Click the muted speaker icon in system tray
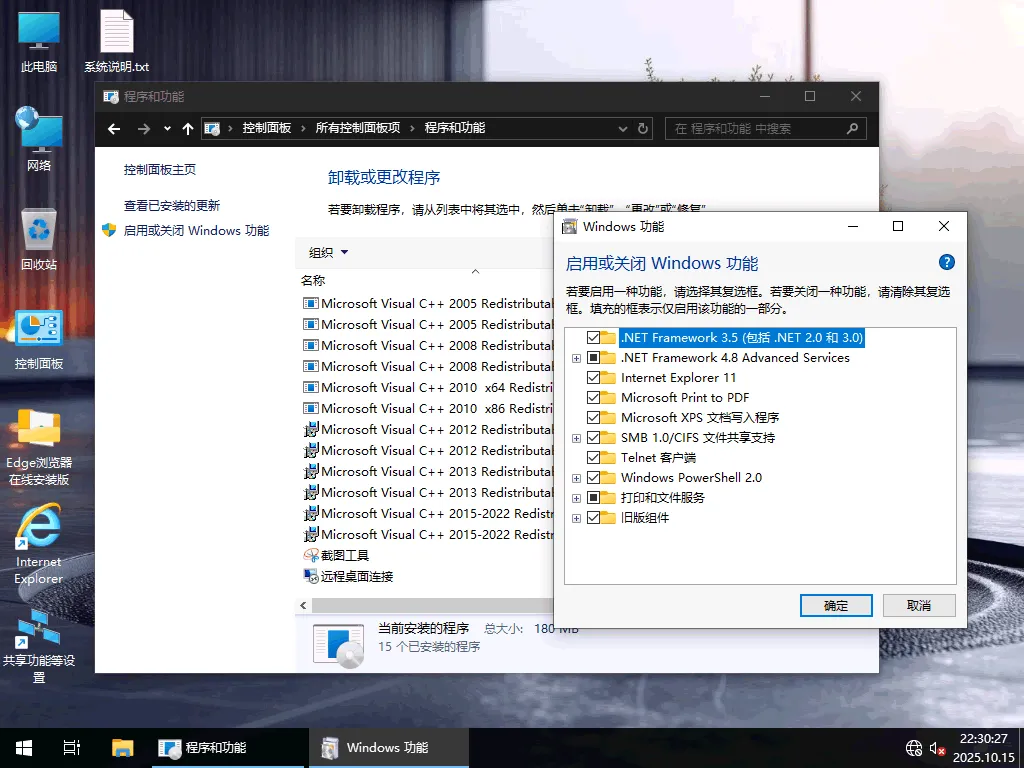This screenshot has height=768, width=1024. coord(937,747)
